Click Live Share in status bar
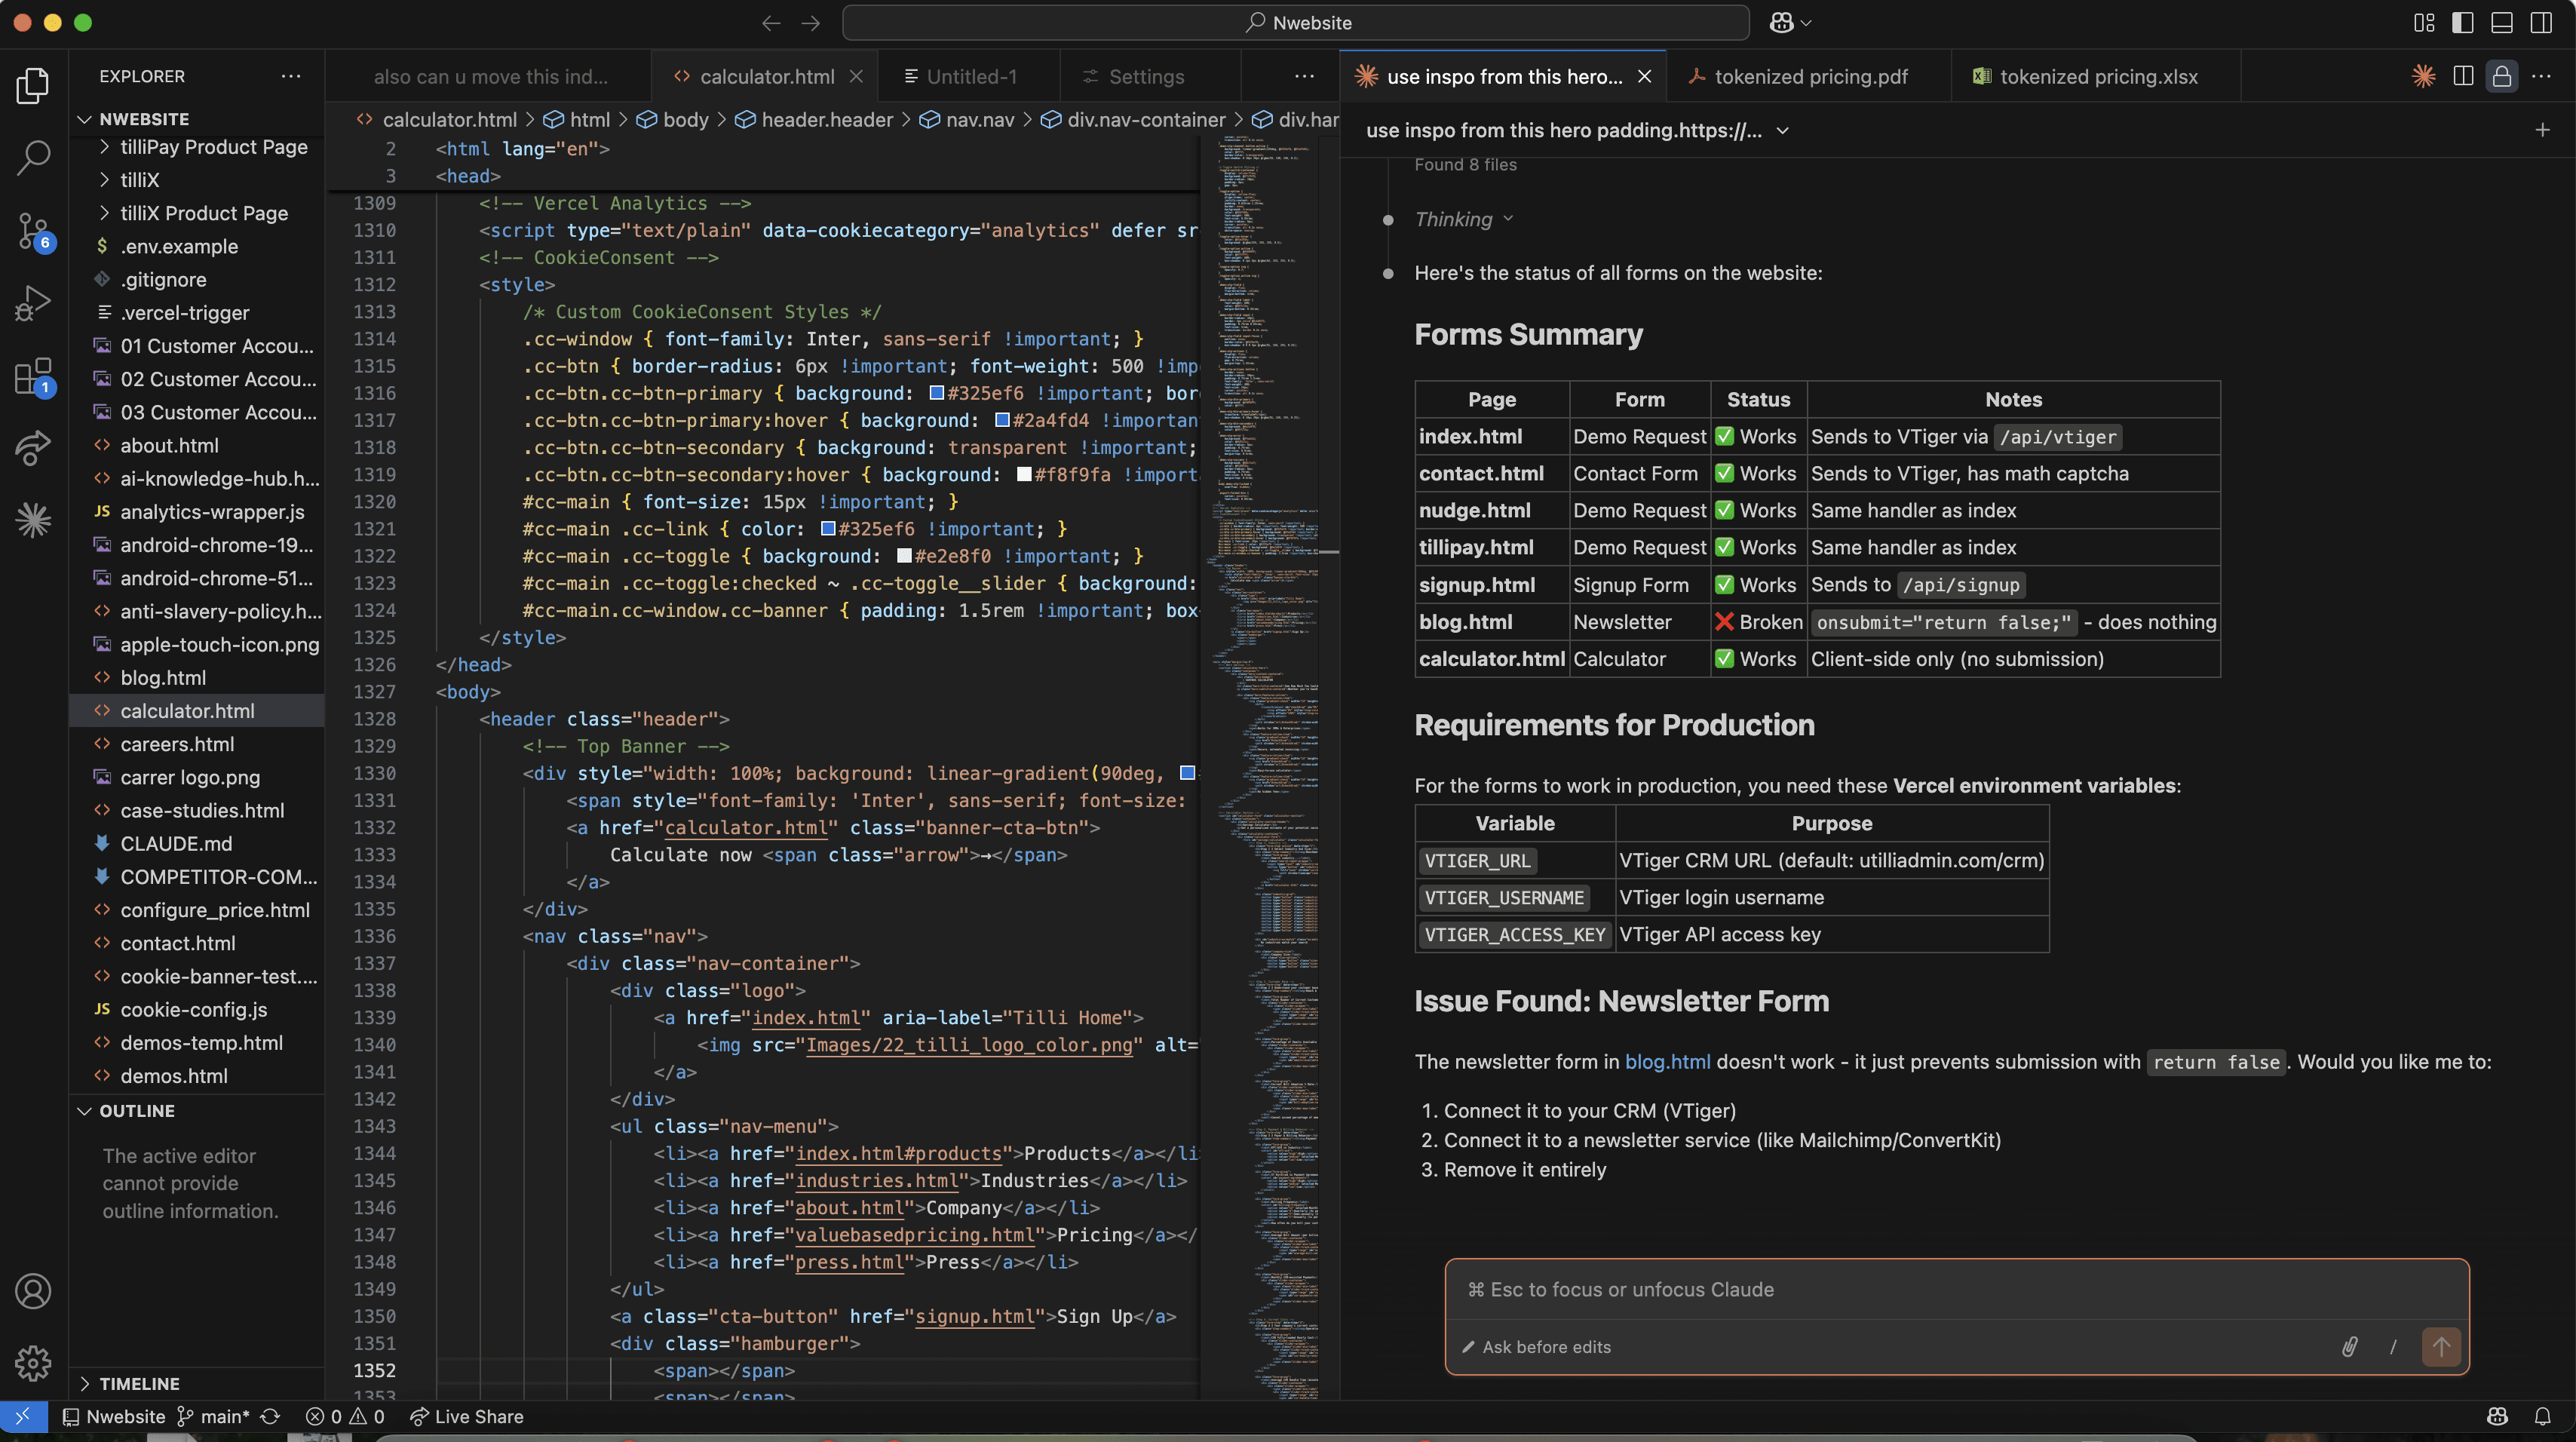 point(467,1416)
